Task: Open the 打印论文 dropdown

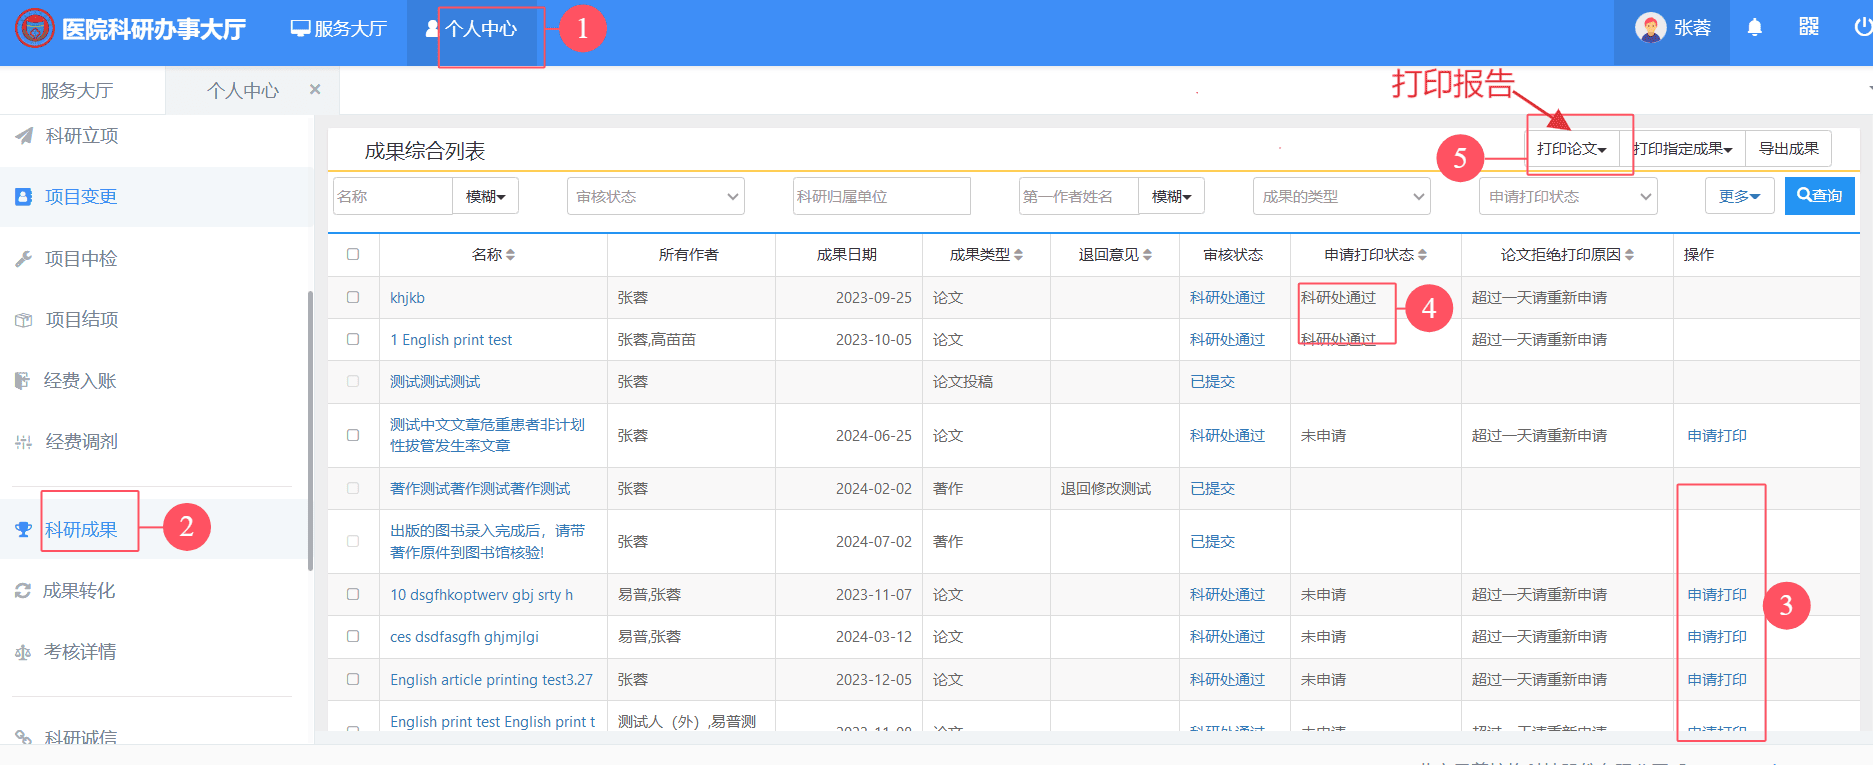Action: 1572,149
